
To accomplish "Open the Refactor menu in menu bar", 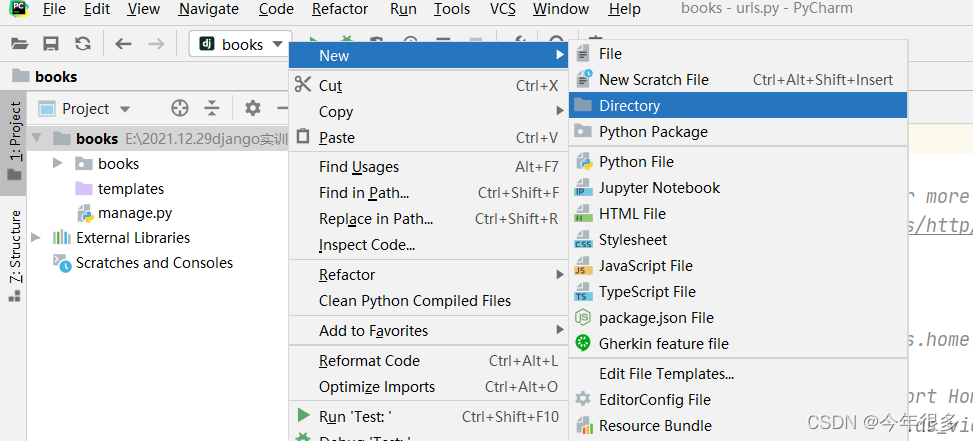I will tap(340, 9).
